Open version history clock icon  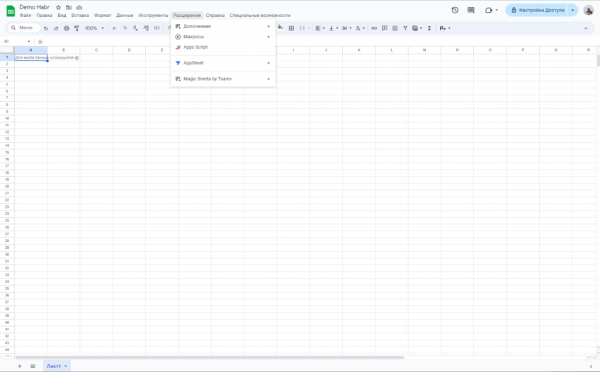(x=455, y=10)
